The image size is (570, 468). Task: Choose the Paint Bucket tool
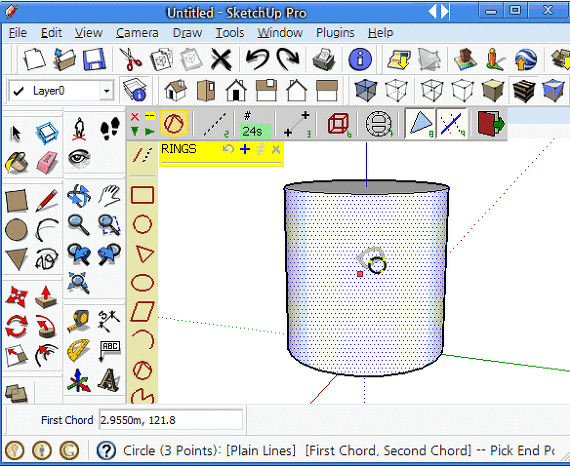(x=16, y=162)
